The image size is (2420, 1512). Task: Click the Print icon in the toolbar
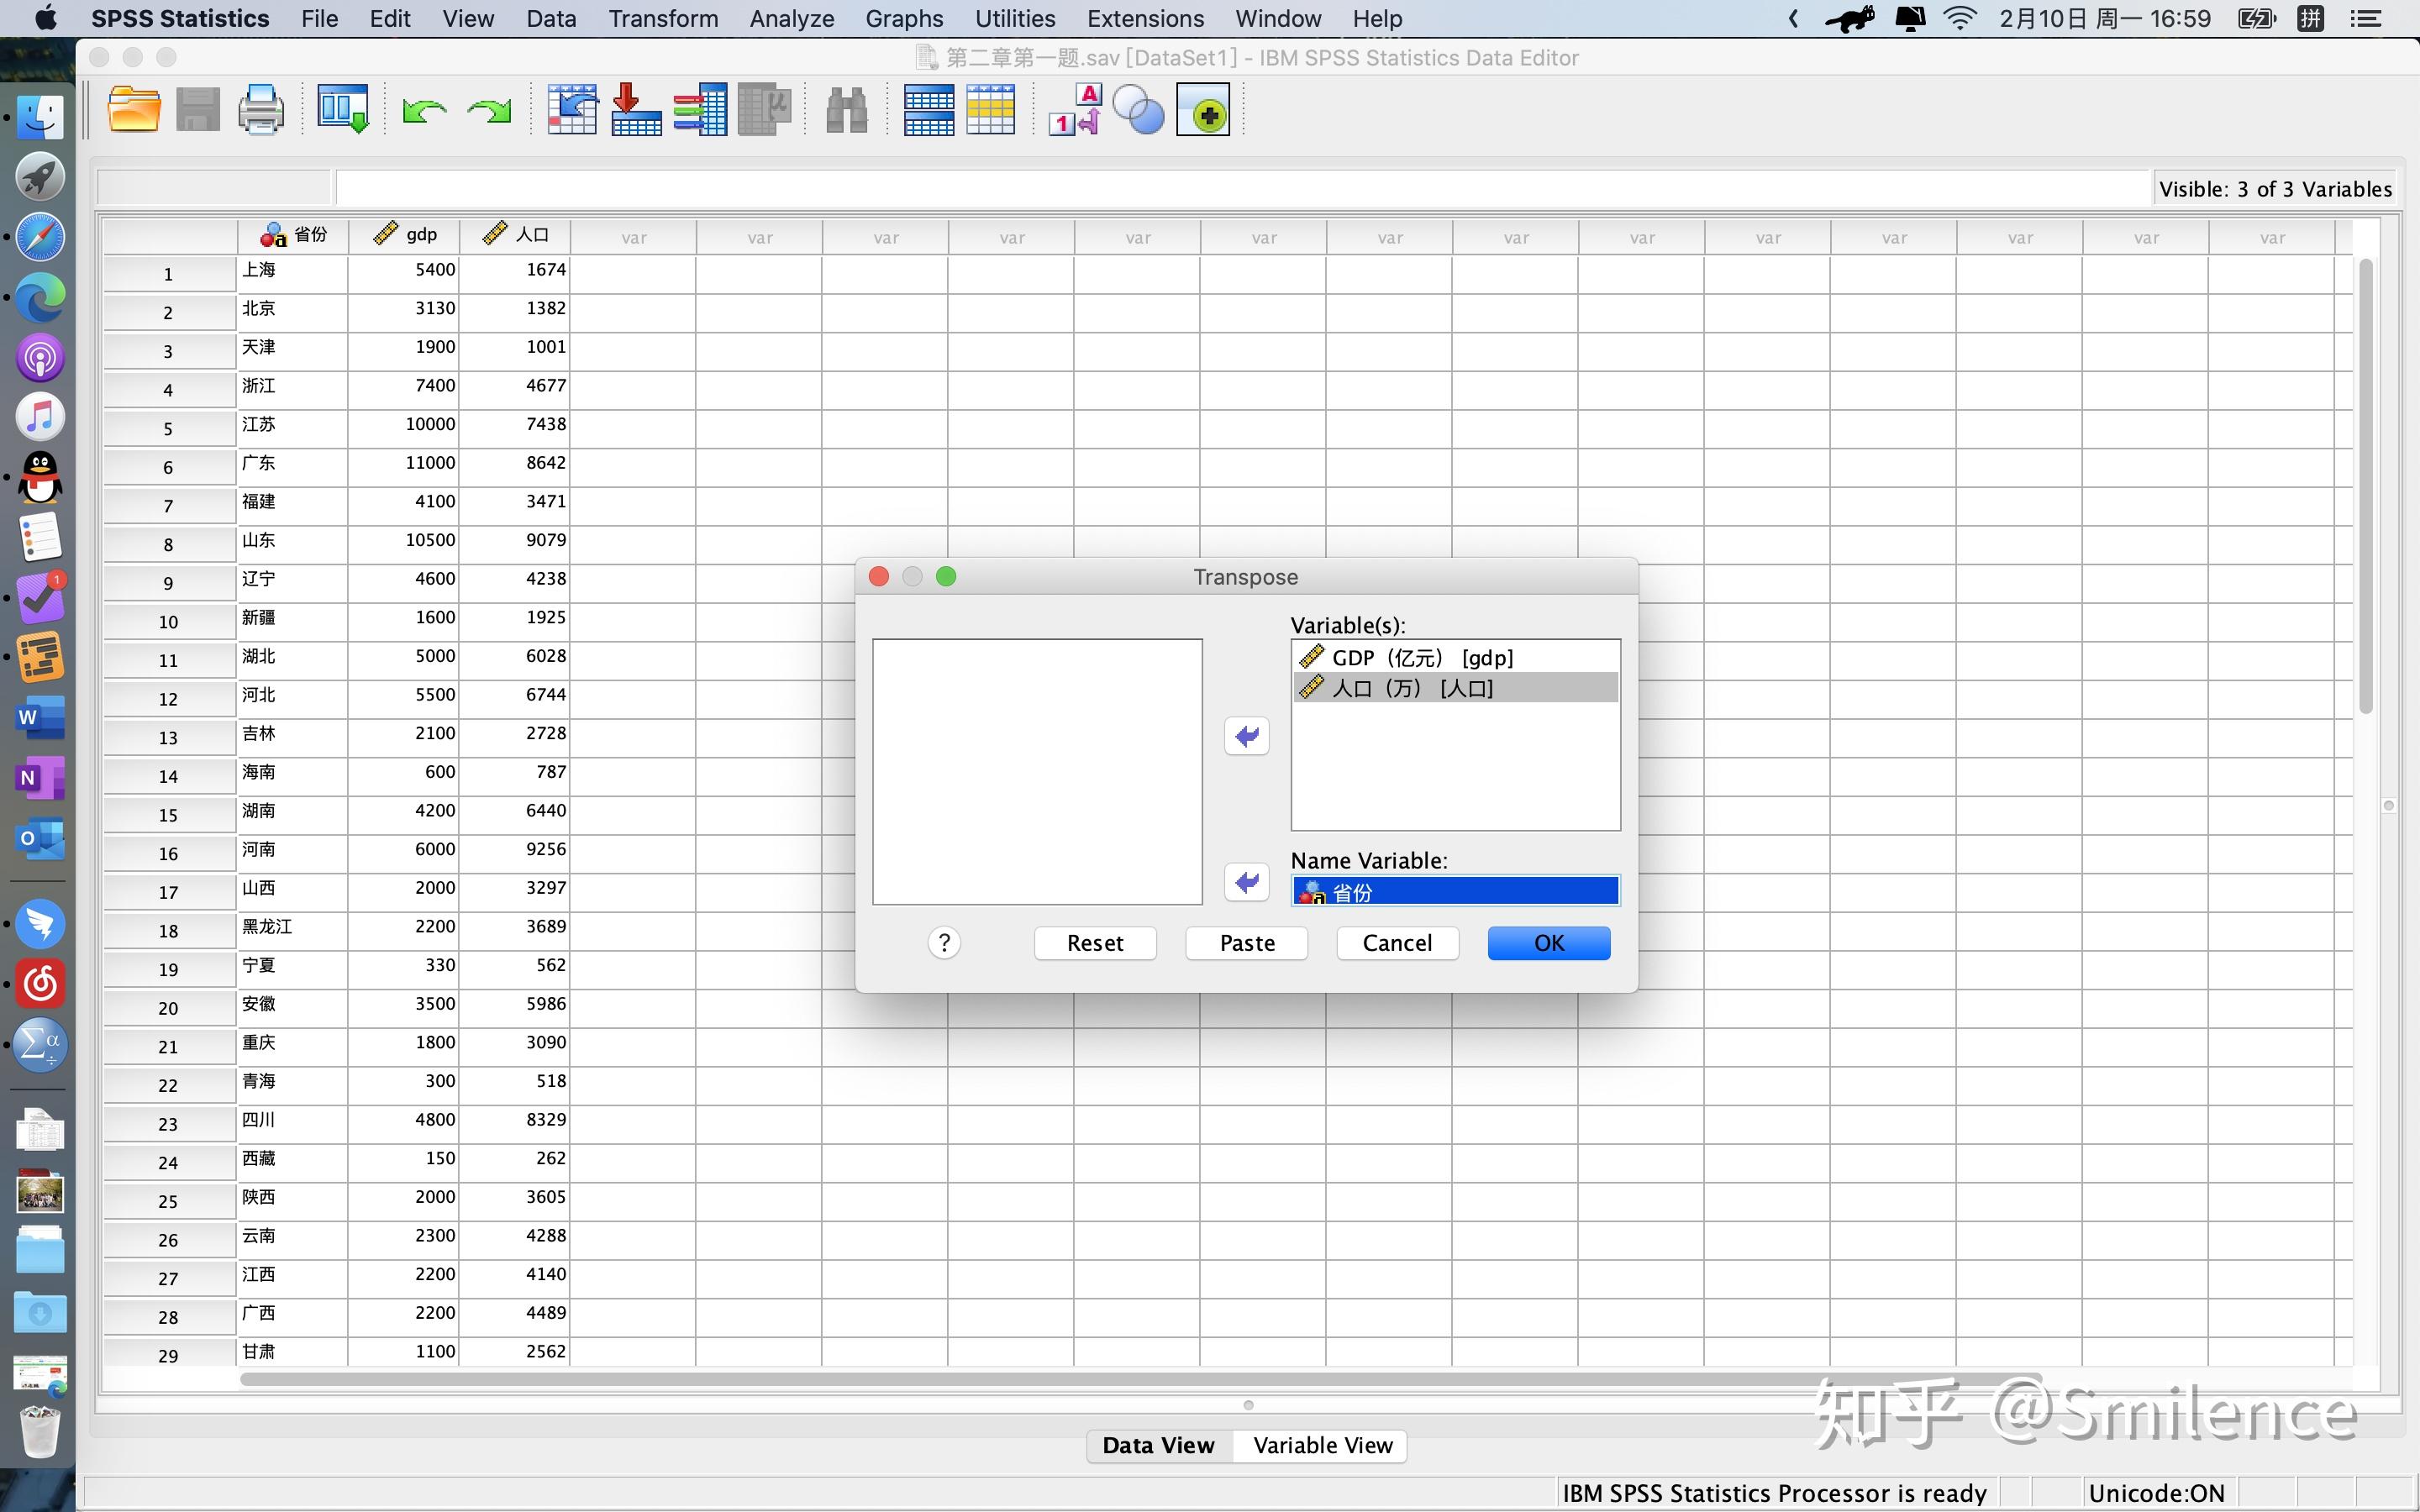[261, 110]
